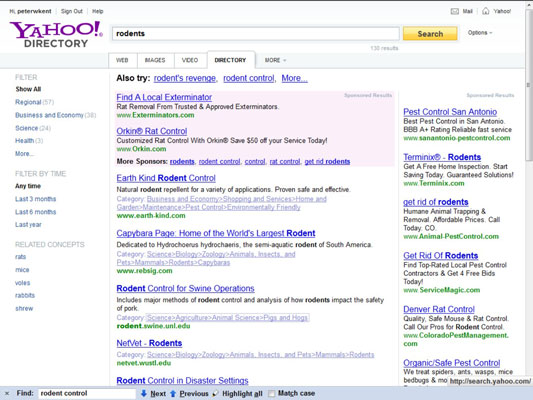Close the Find bar
Screen dimensions: 533x400
7,394
